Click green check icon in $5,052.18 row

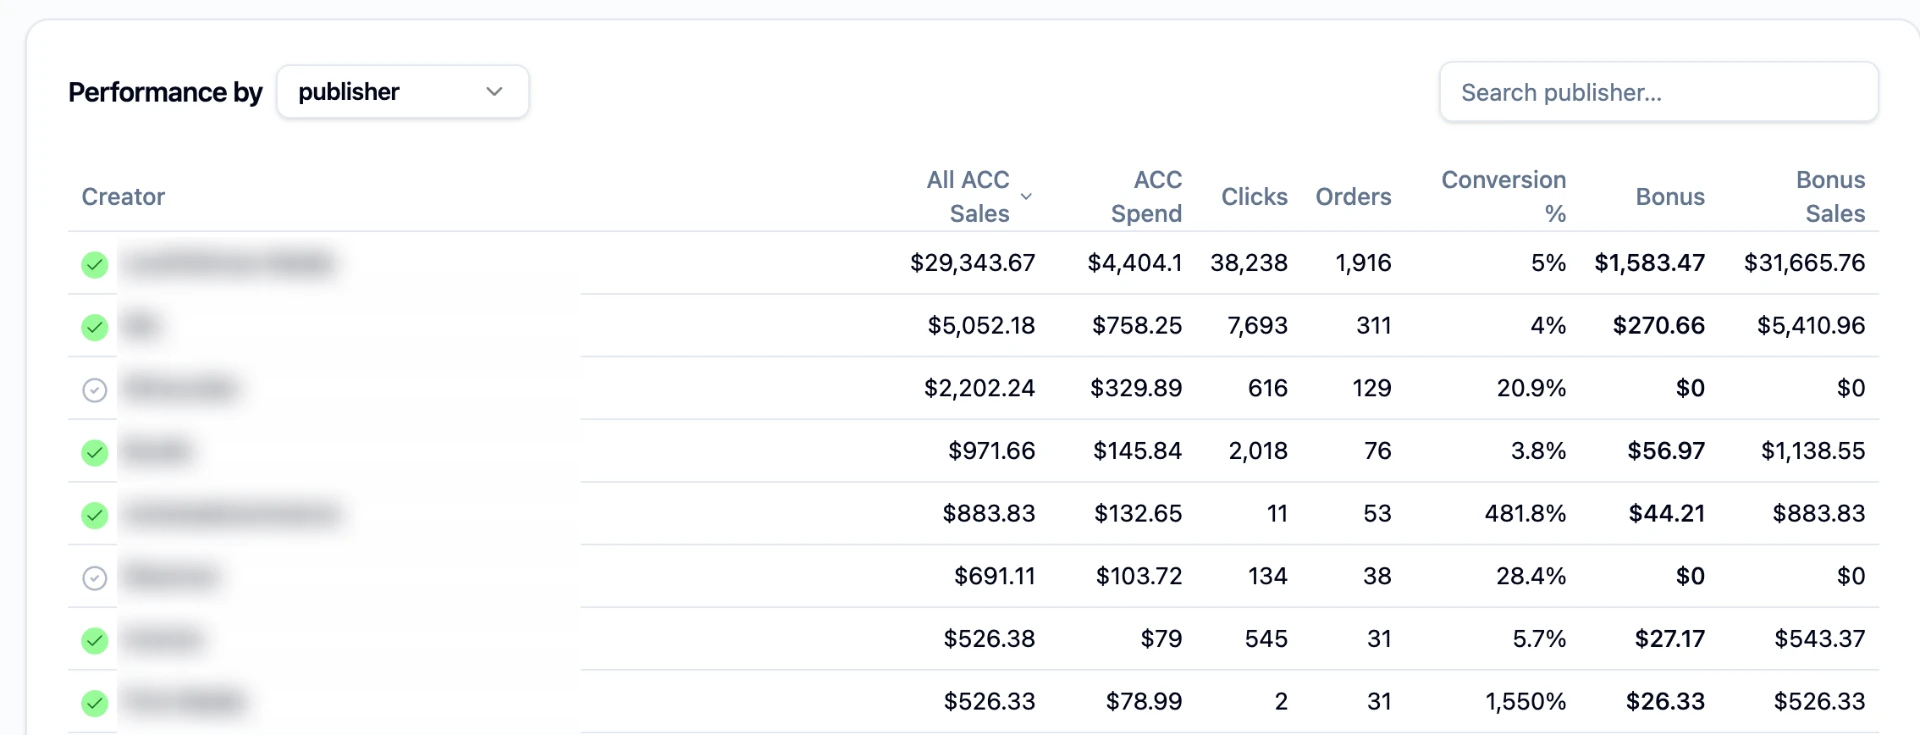[95, 327]
